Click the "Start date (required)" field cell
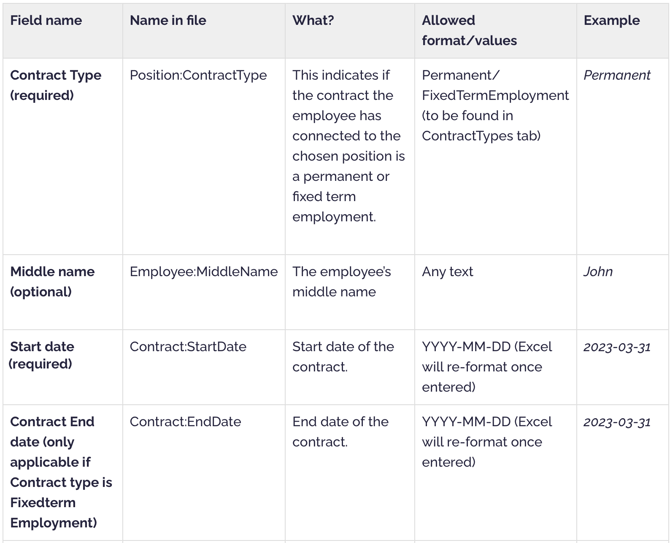Screen dimensions: 670x543 (42, 355)
